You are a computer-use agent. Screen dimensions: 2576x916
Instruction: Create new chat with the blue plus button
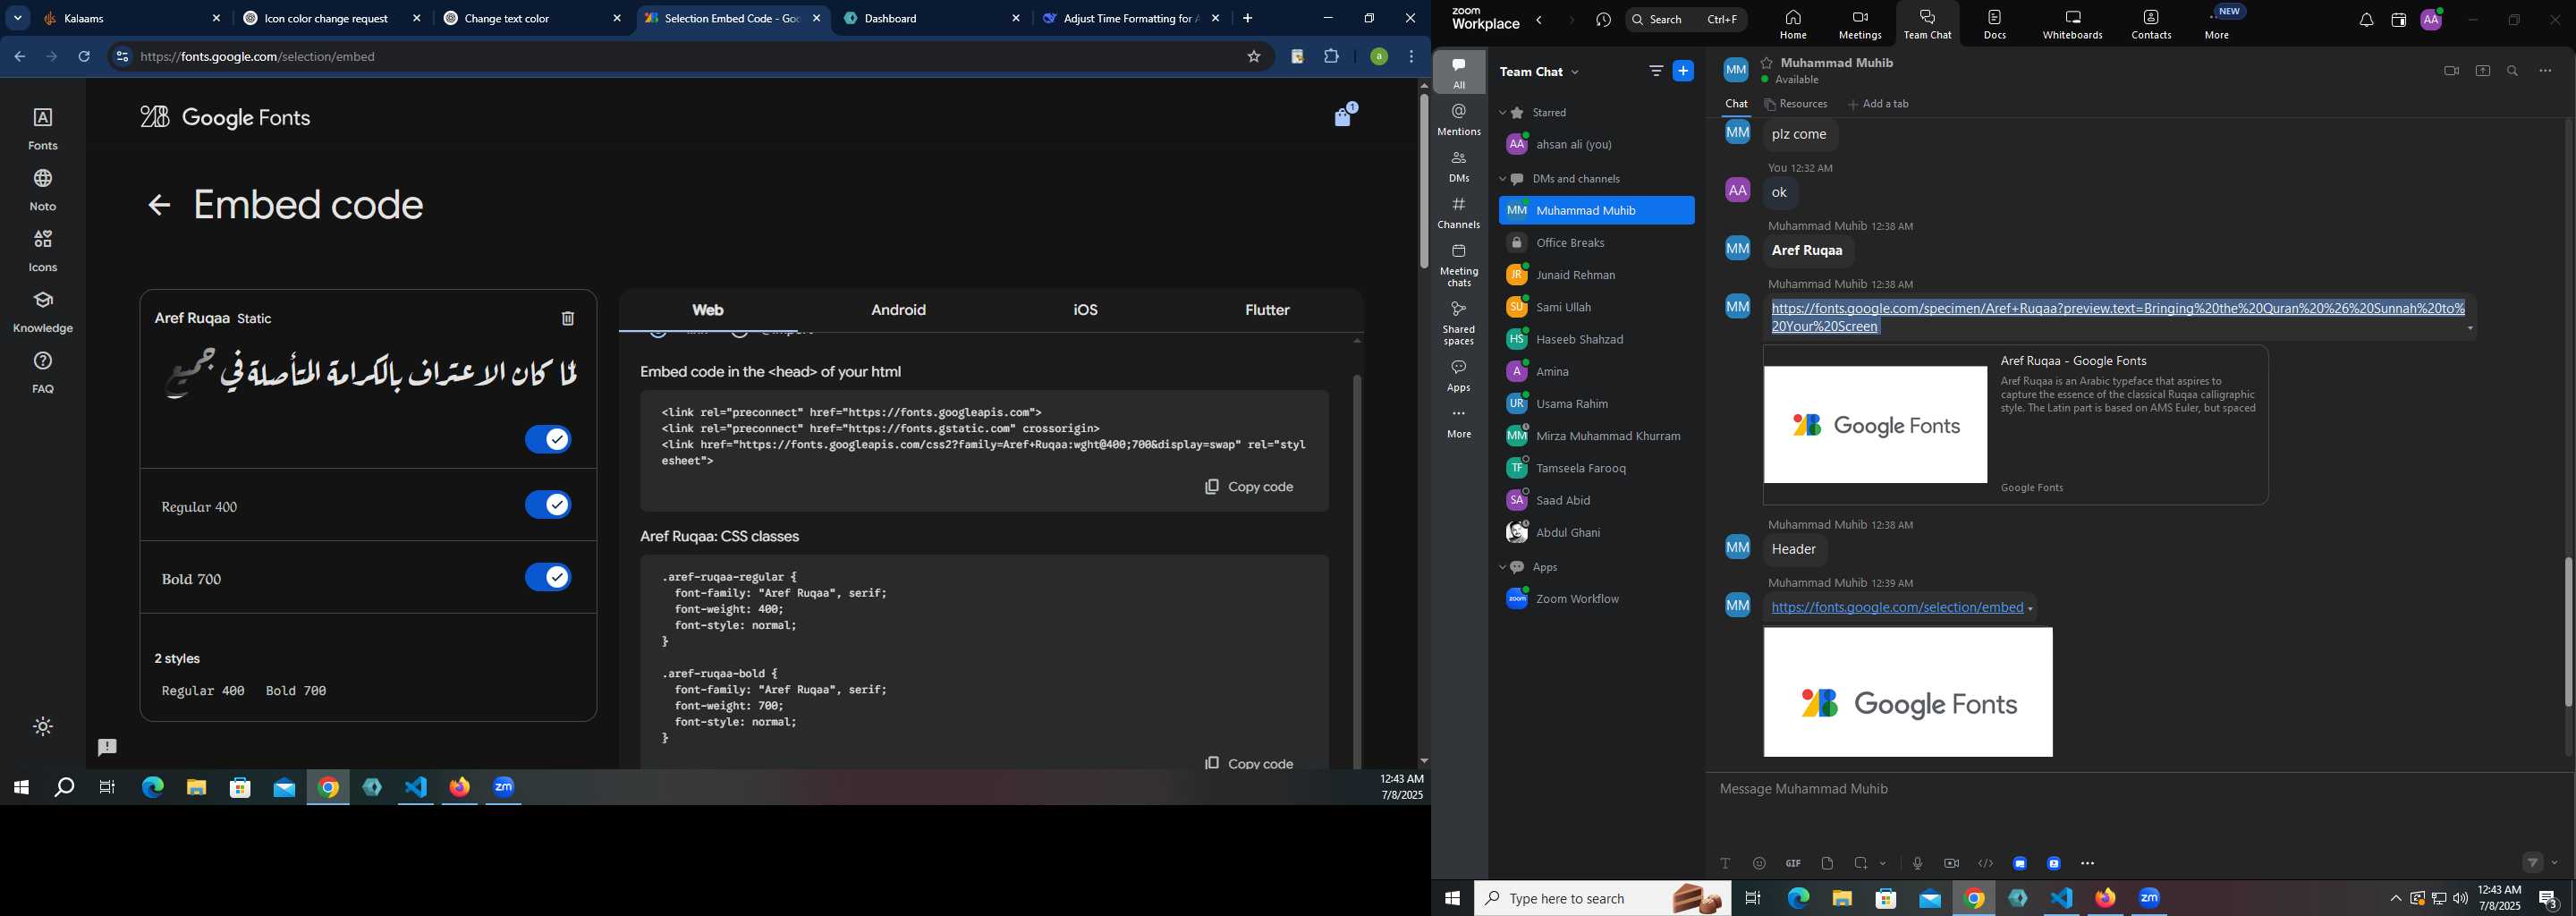pos(1684,71)
